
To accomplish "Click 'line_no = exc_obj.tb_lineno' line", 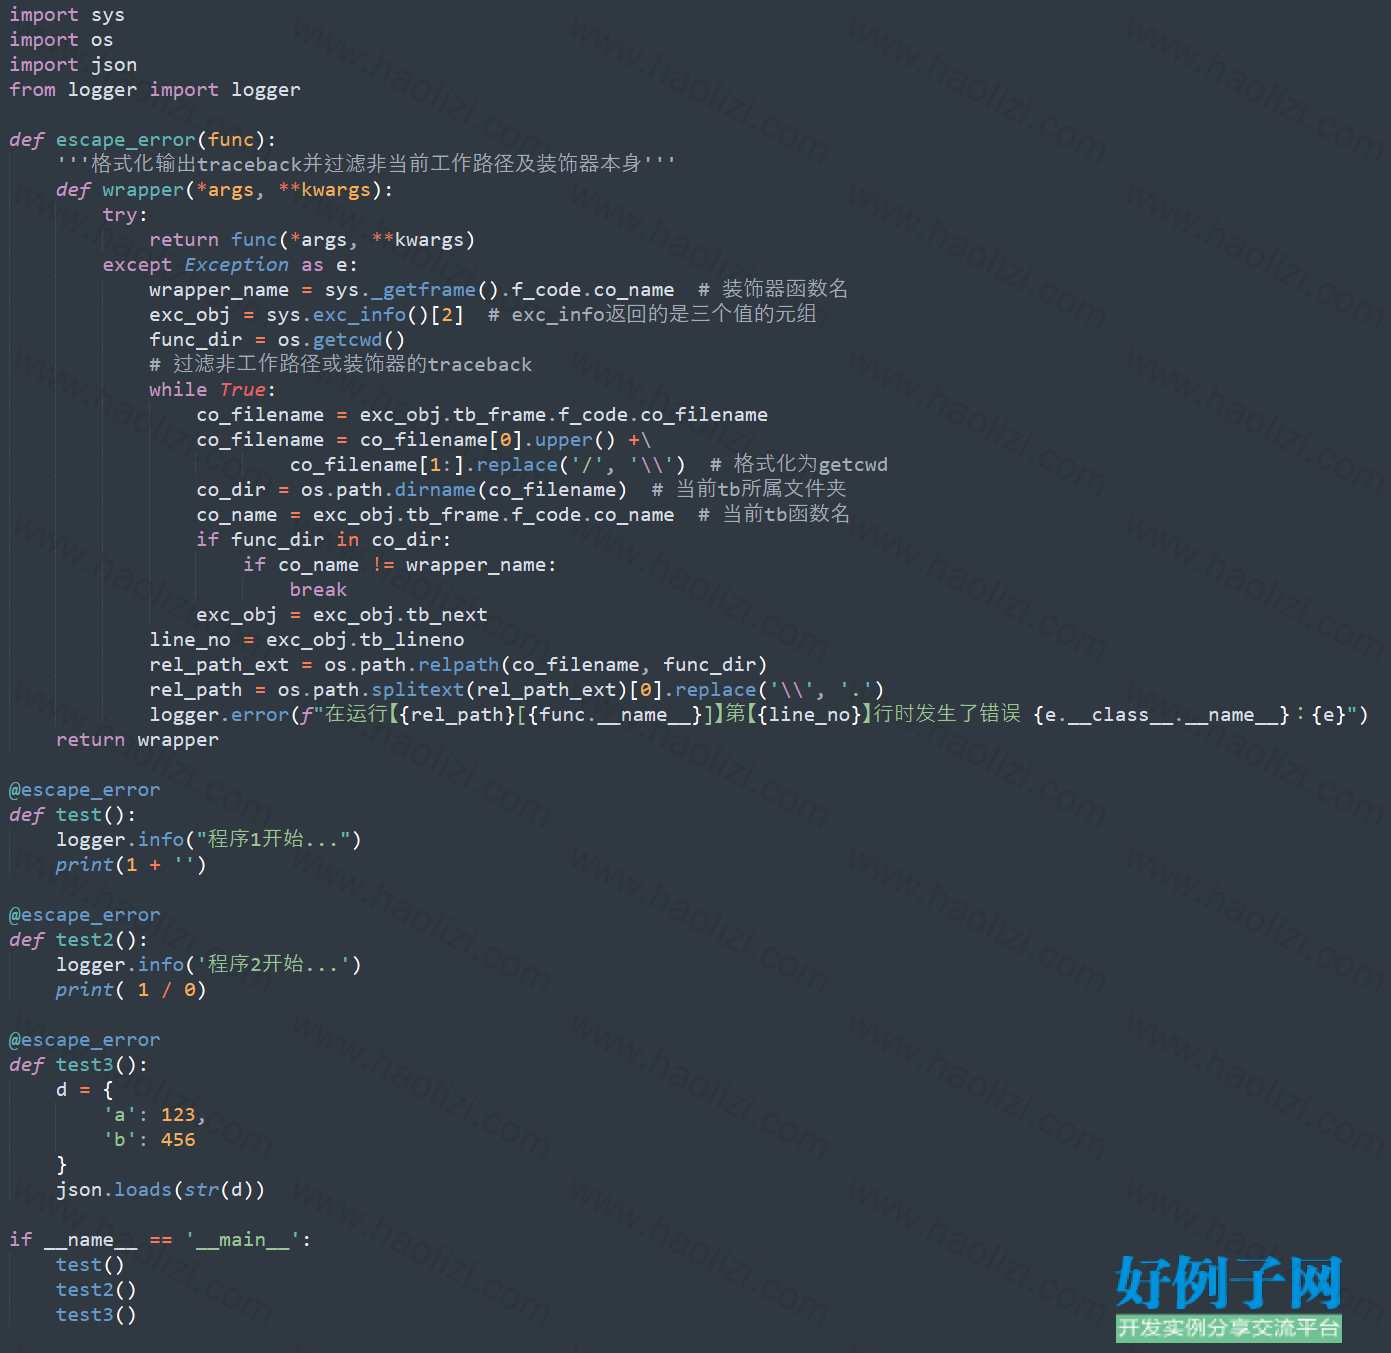I will [x=307, y=640].
